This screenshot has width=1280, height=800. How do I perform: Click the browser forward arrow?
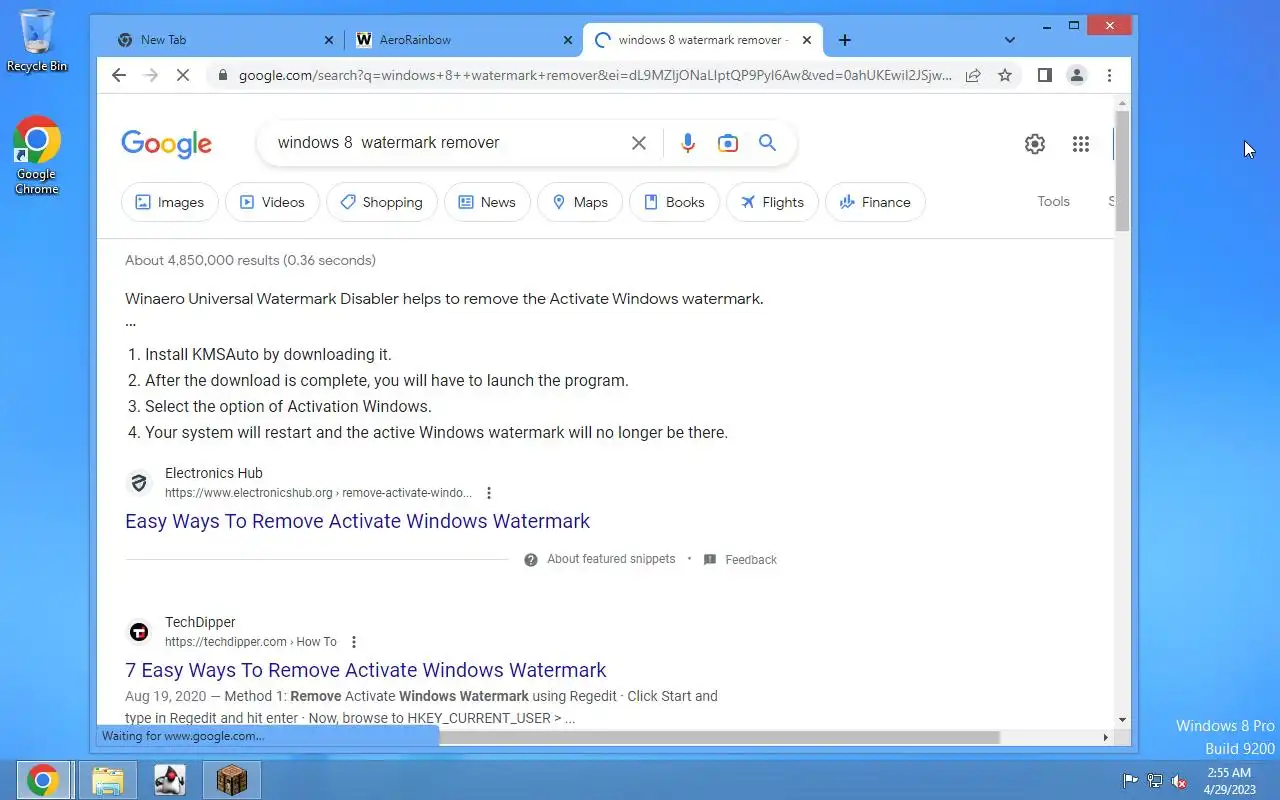(151, 75)
